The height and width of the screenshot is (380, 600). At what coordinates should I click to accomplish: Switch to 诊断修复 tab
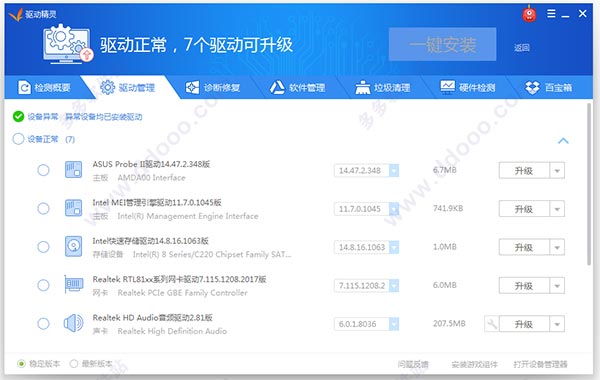[212, 88]
